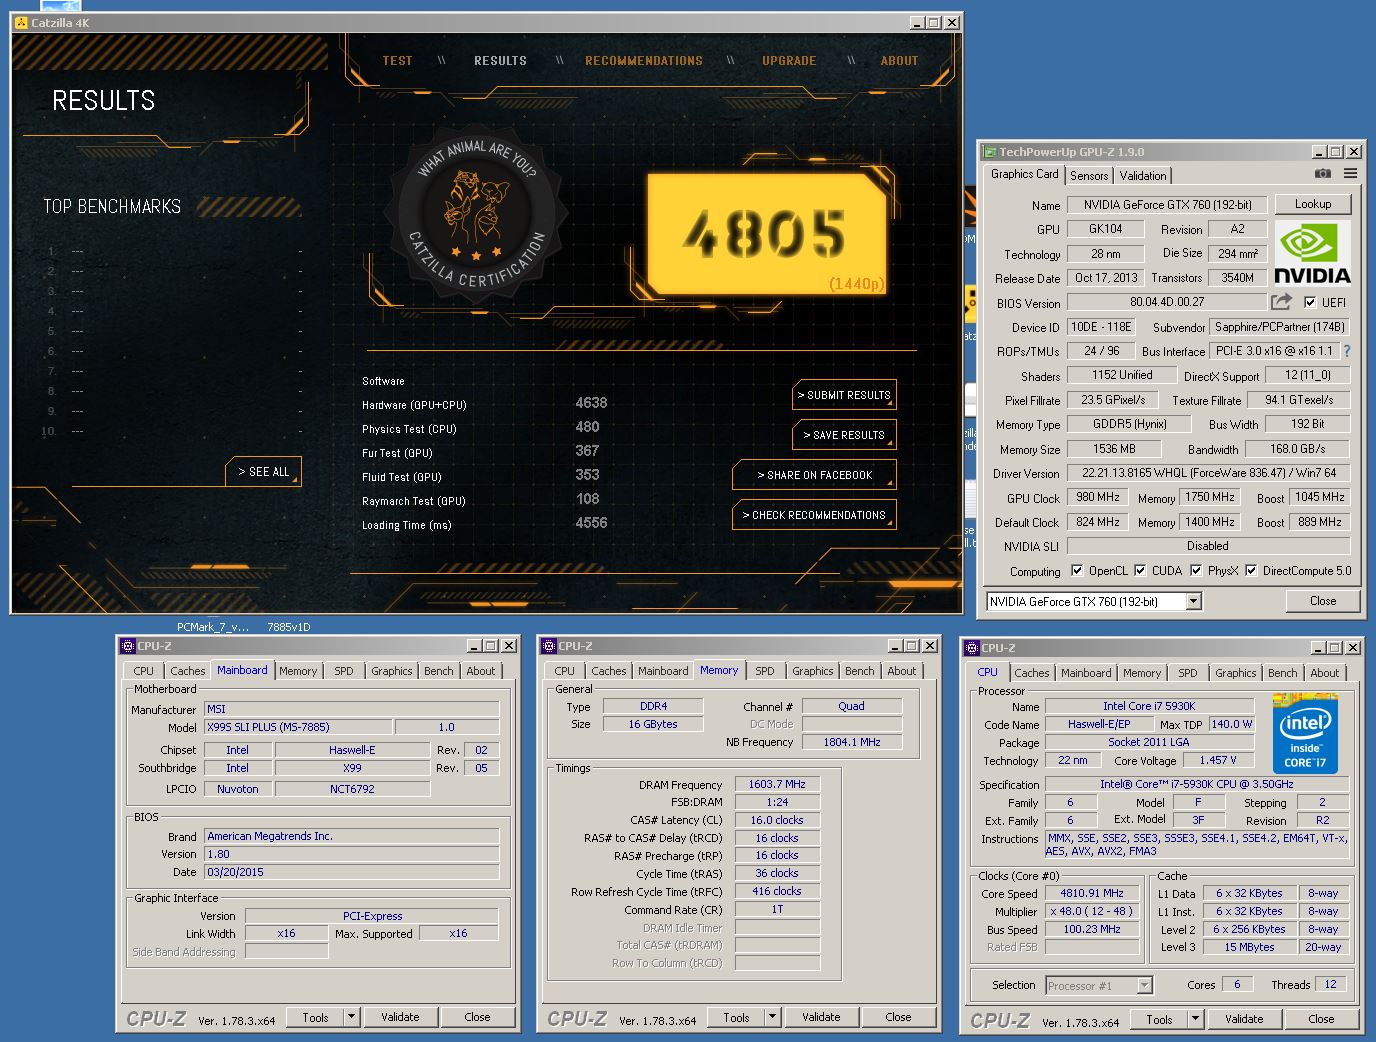Open SPD tab in the Mainboard CPU-Z window

[x=344, y=671]
